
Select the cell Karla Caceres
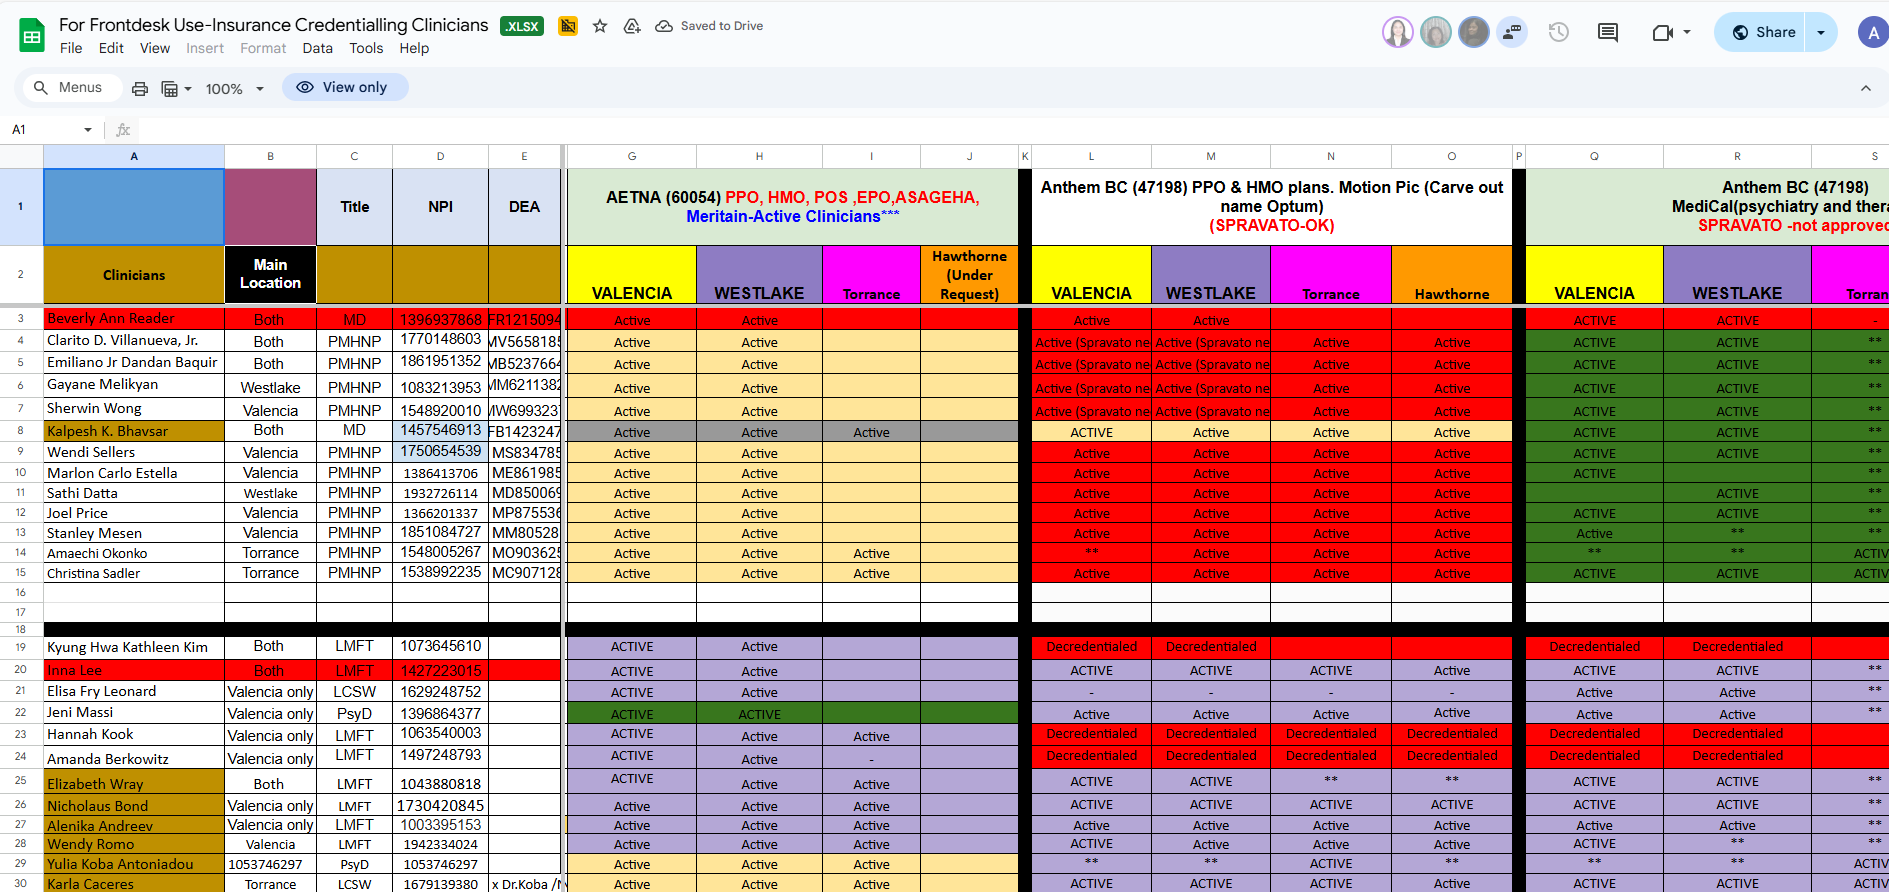134,884
